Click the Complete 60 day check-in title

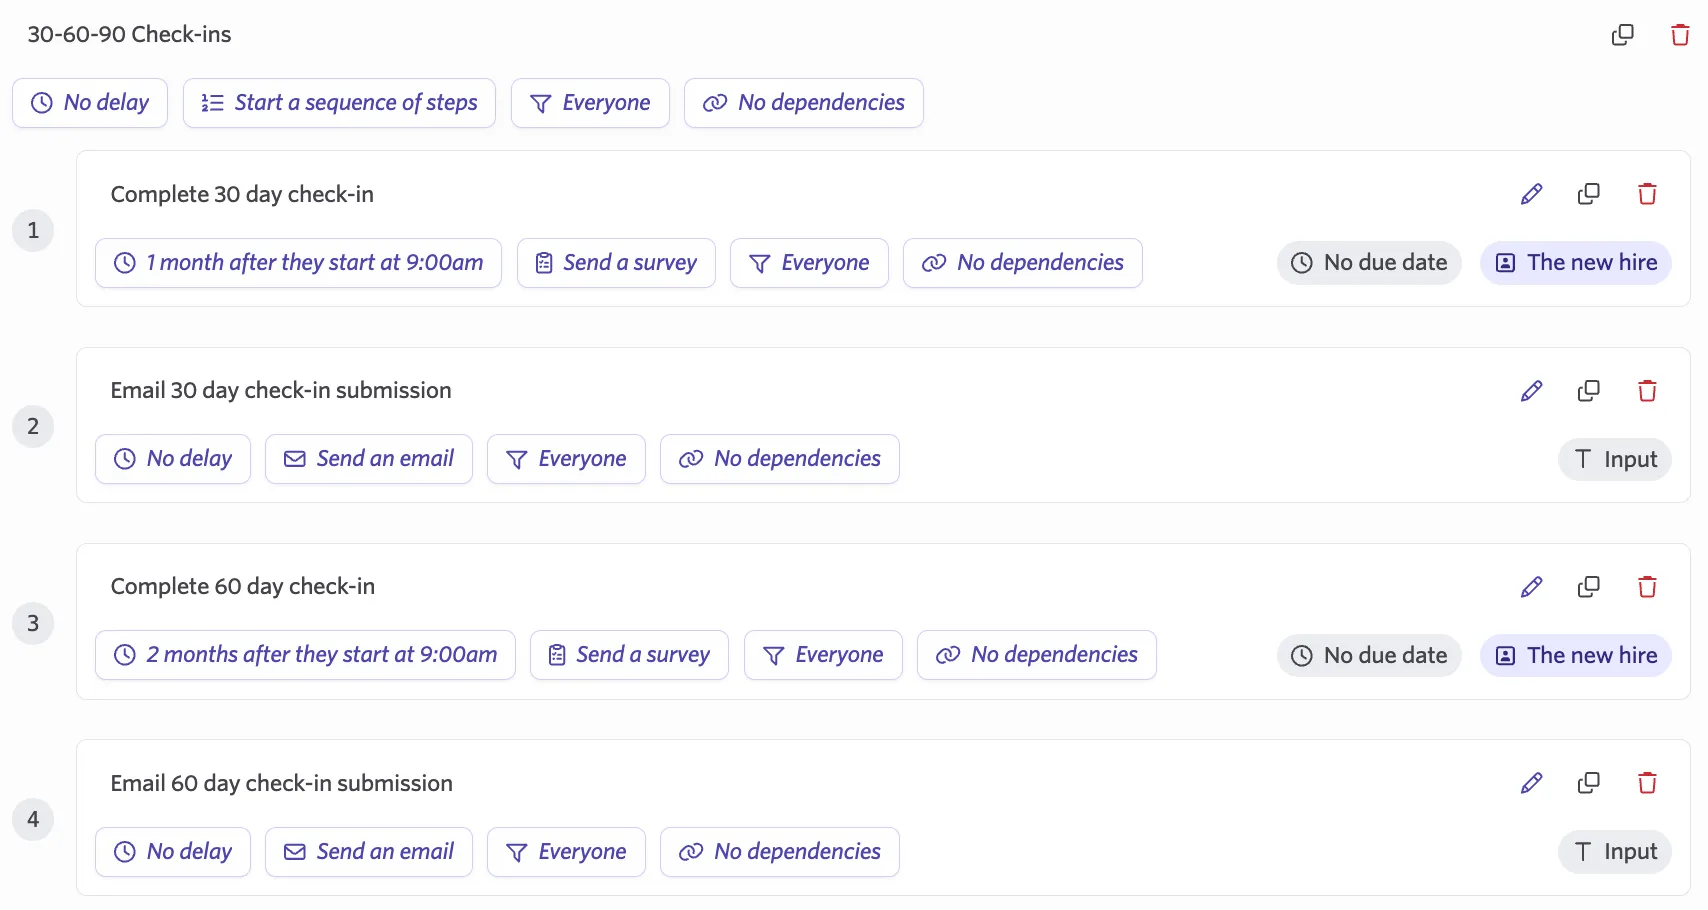coord(243,586)
